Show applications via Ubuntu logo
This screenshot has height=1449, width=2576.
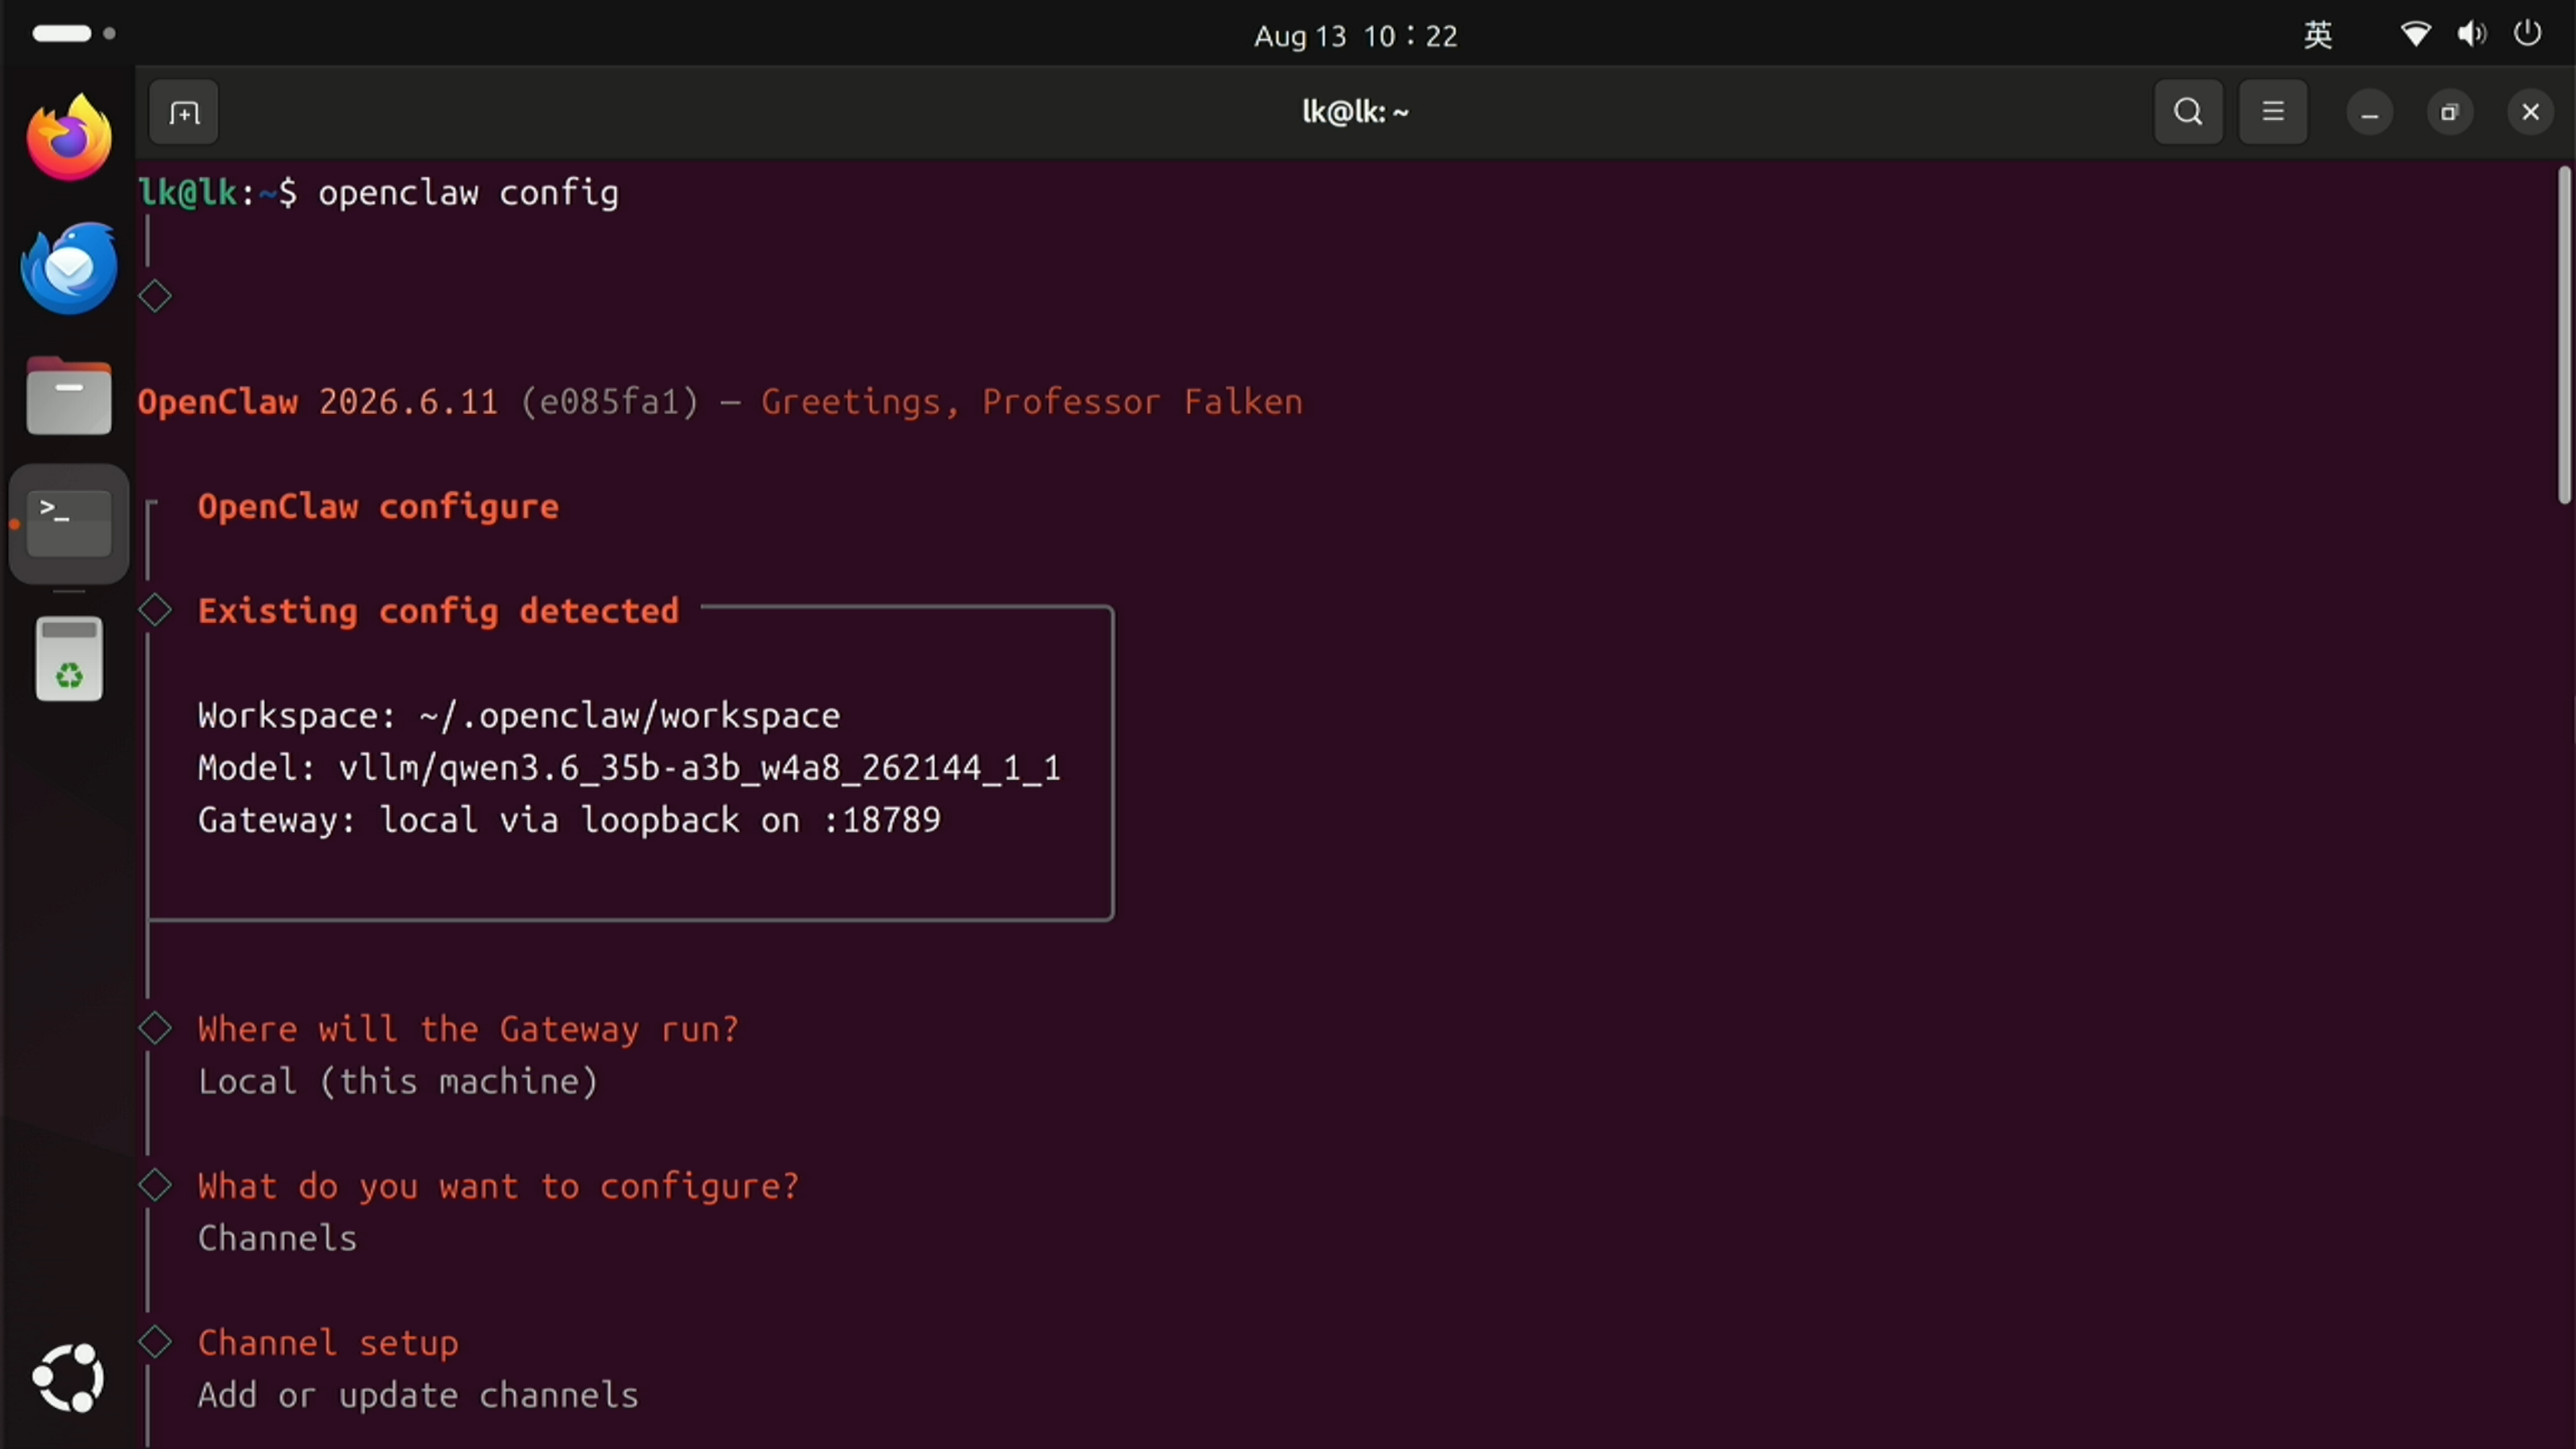coord(69,1378)
